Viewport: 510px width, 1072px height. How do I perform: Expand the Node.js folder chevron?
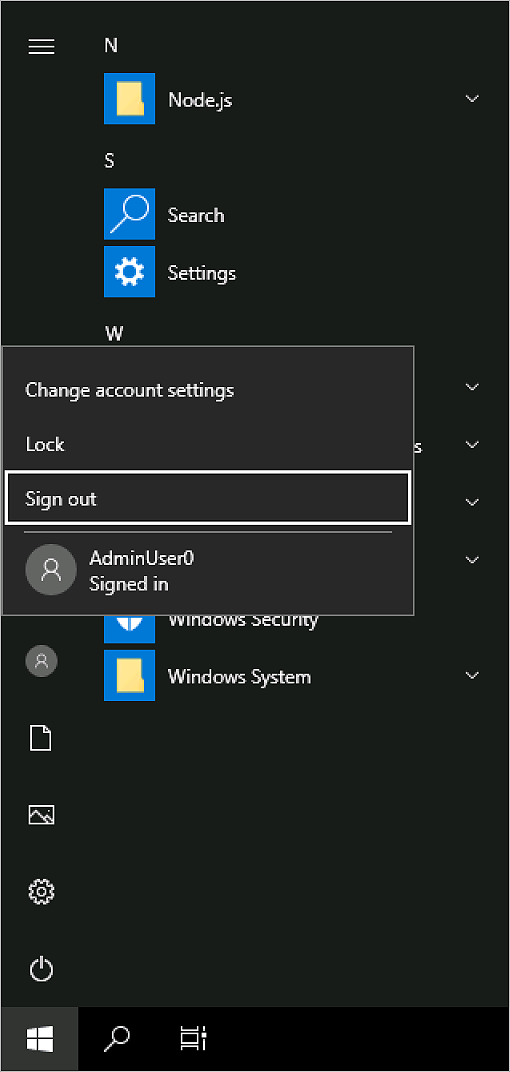[472, 98]
